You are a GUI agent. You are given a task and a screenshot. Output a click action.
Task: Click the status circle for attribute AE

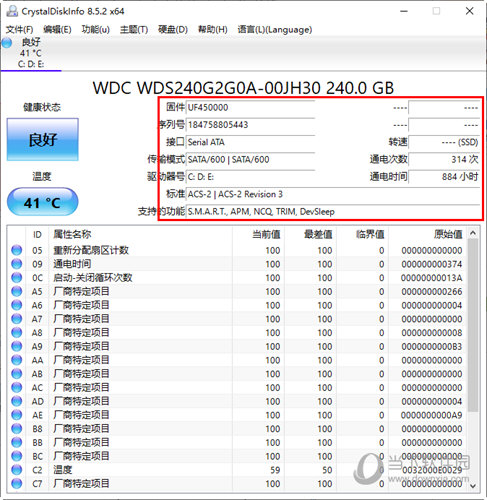(17, 415)
